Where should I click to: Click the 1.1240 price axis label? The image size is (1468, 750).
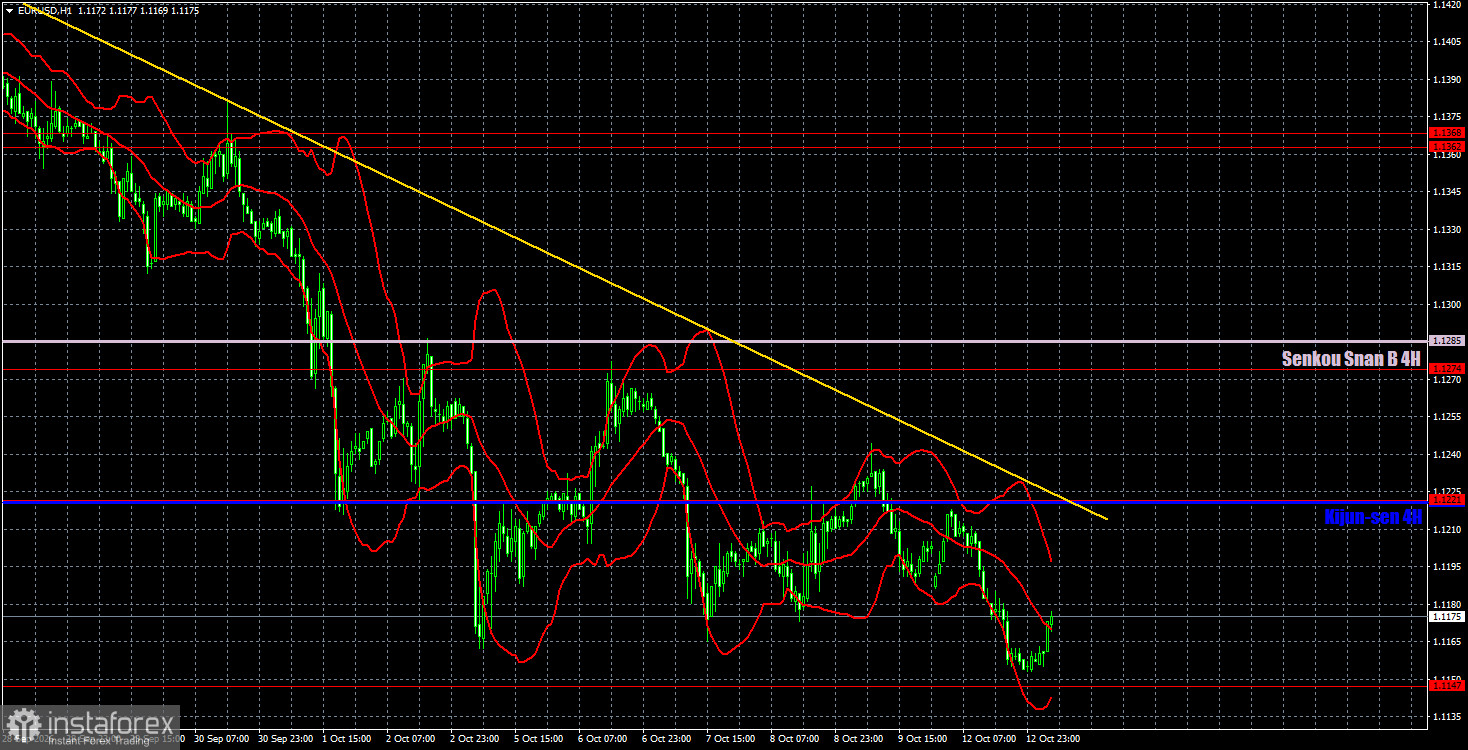pyautogui.click(x=1447, y=455)
